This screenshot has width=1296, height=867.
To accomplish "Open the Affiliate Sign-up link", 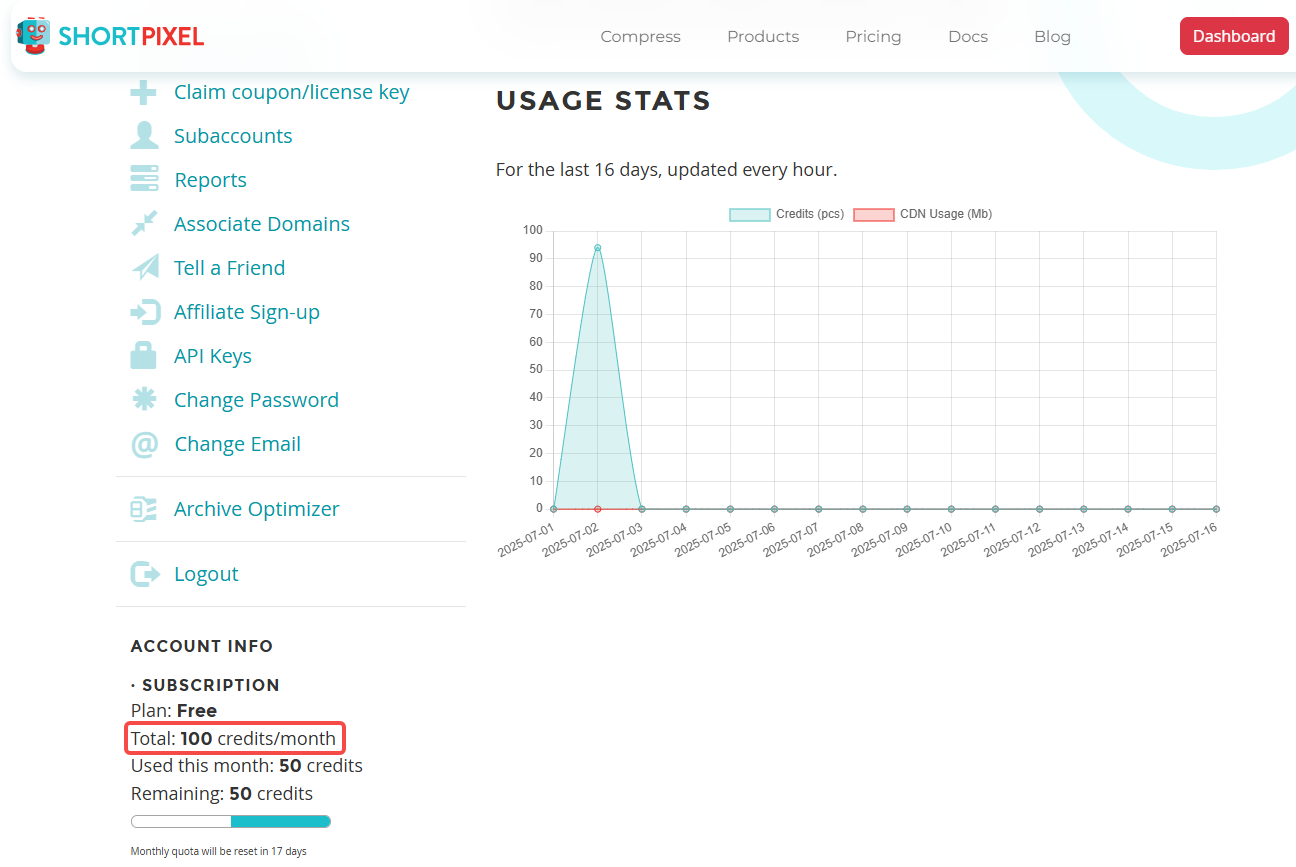I will click(x=246, y=312).
